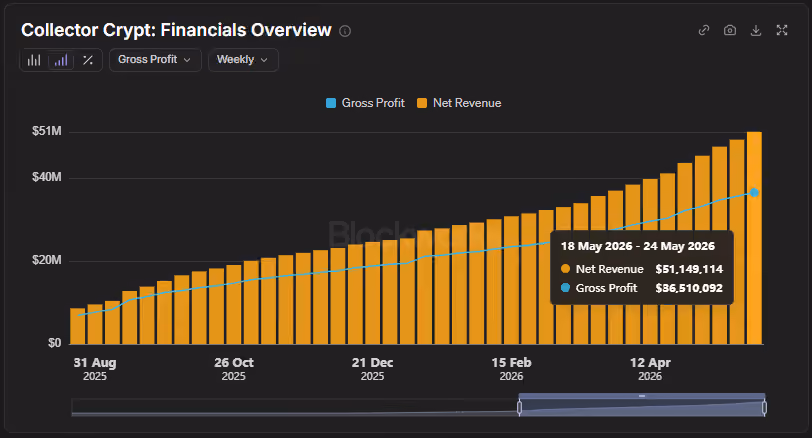Click the right handle of range slider
The height and width of the screenshot is (438, 812).
(x=764, y=407)
